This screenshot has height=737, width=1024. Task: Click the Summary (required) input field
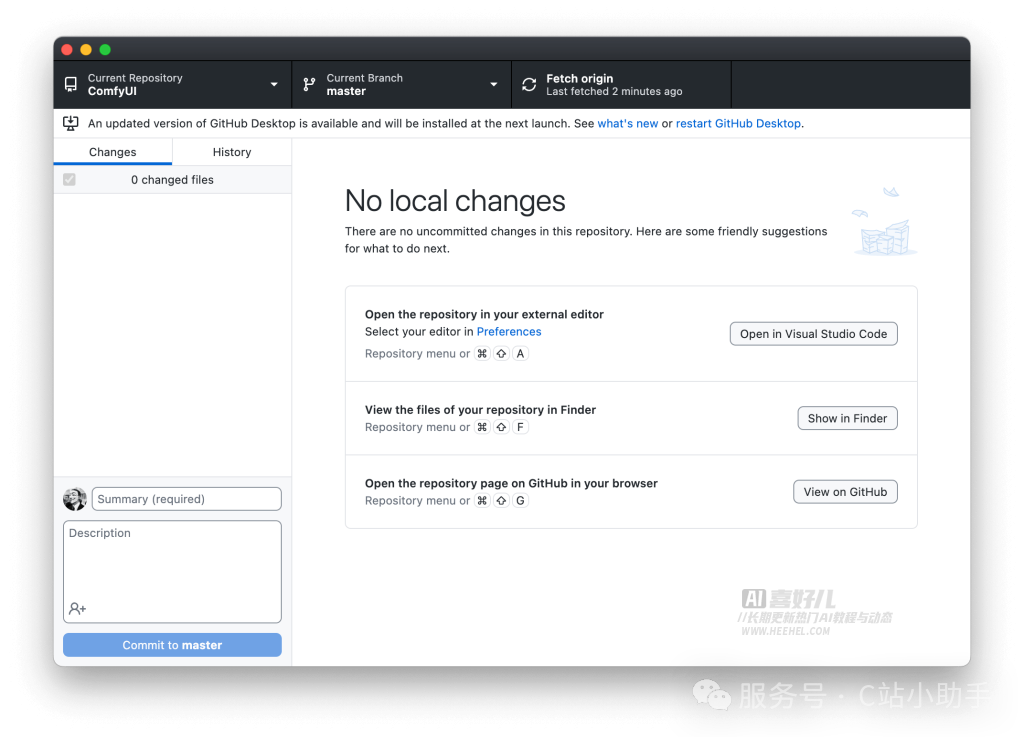pos(187,499)
